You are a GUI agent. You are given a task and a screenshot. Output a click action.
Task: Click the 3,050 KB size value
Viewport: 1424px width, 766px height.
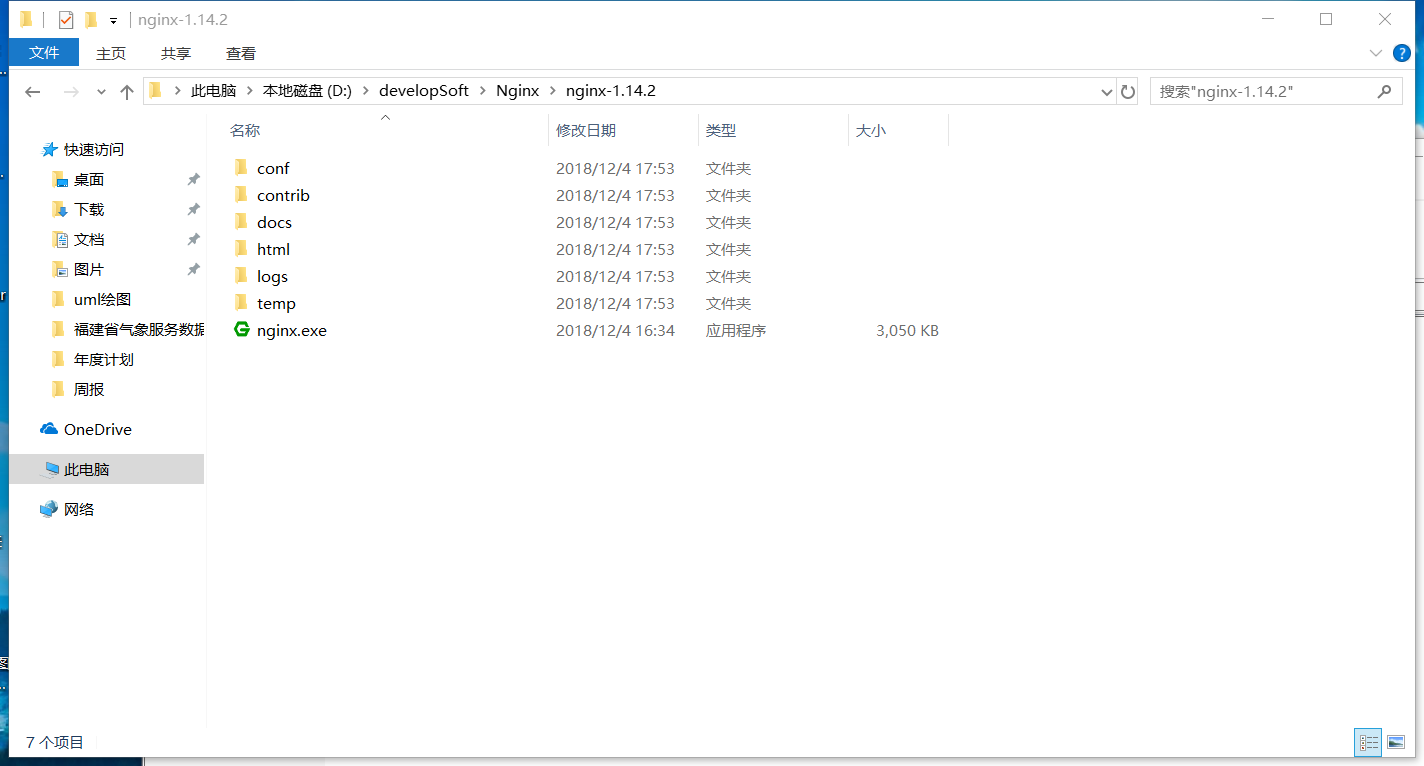pos(907,330)
